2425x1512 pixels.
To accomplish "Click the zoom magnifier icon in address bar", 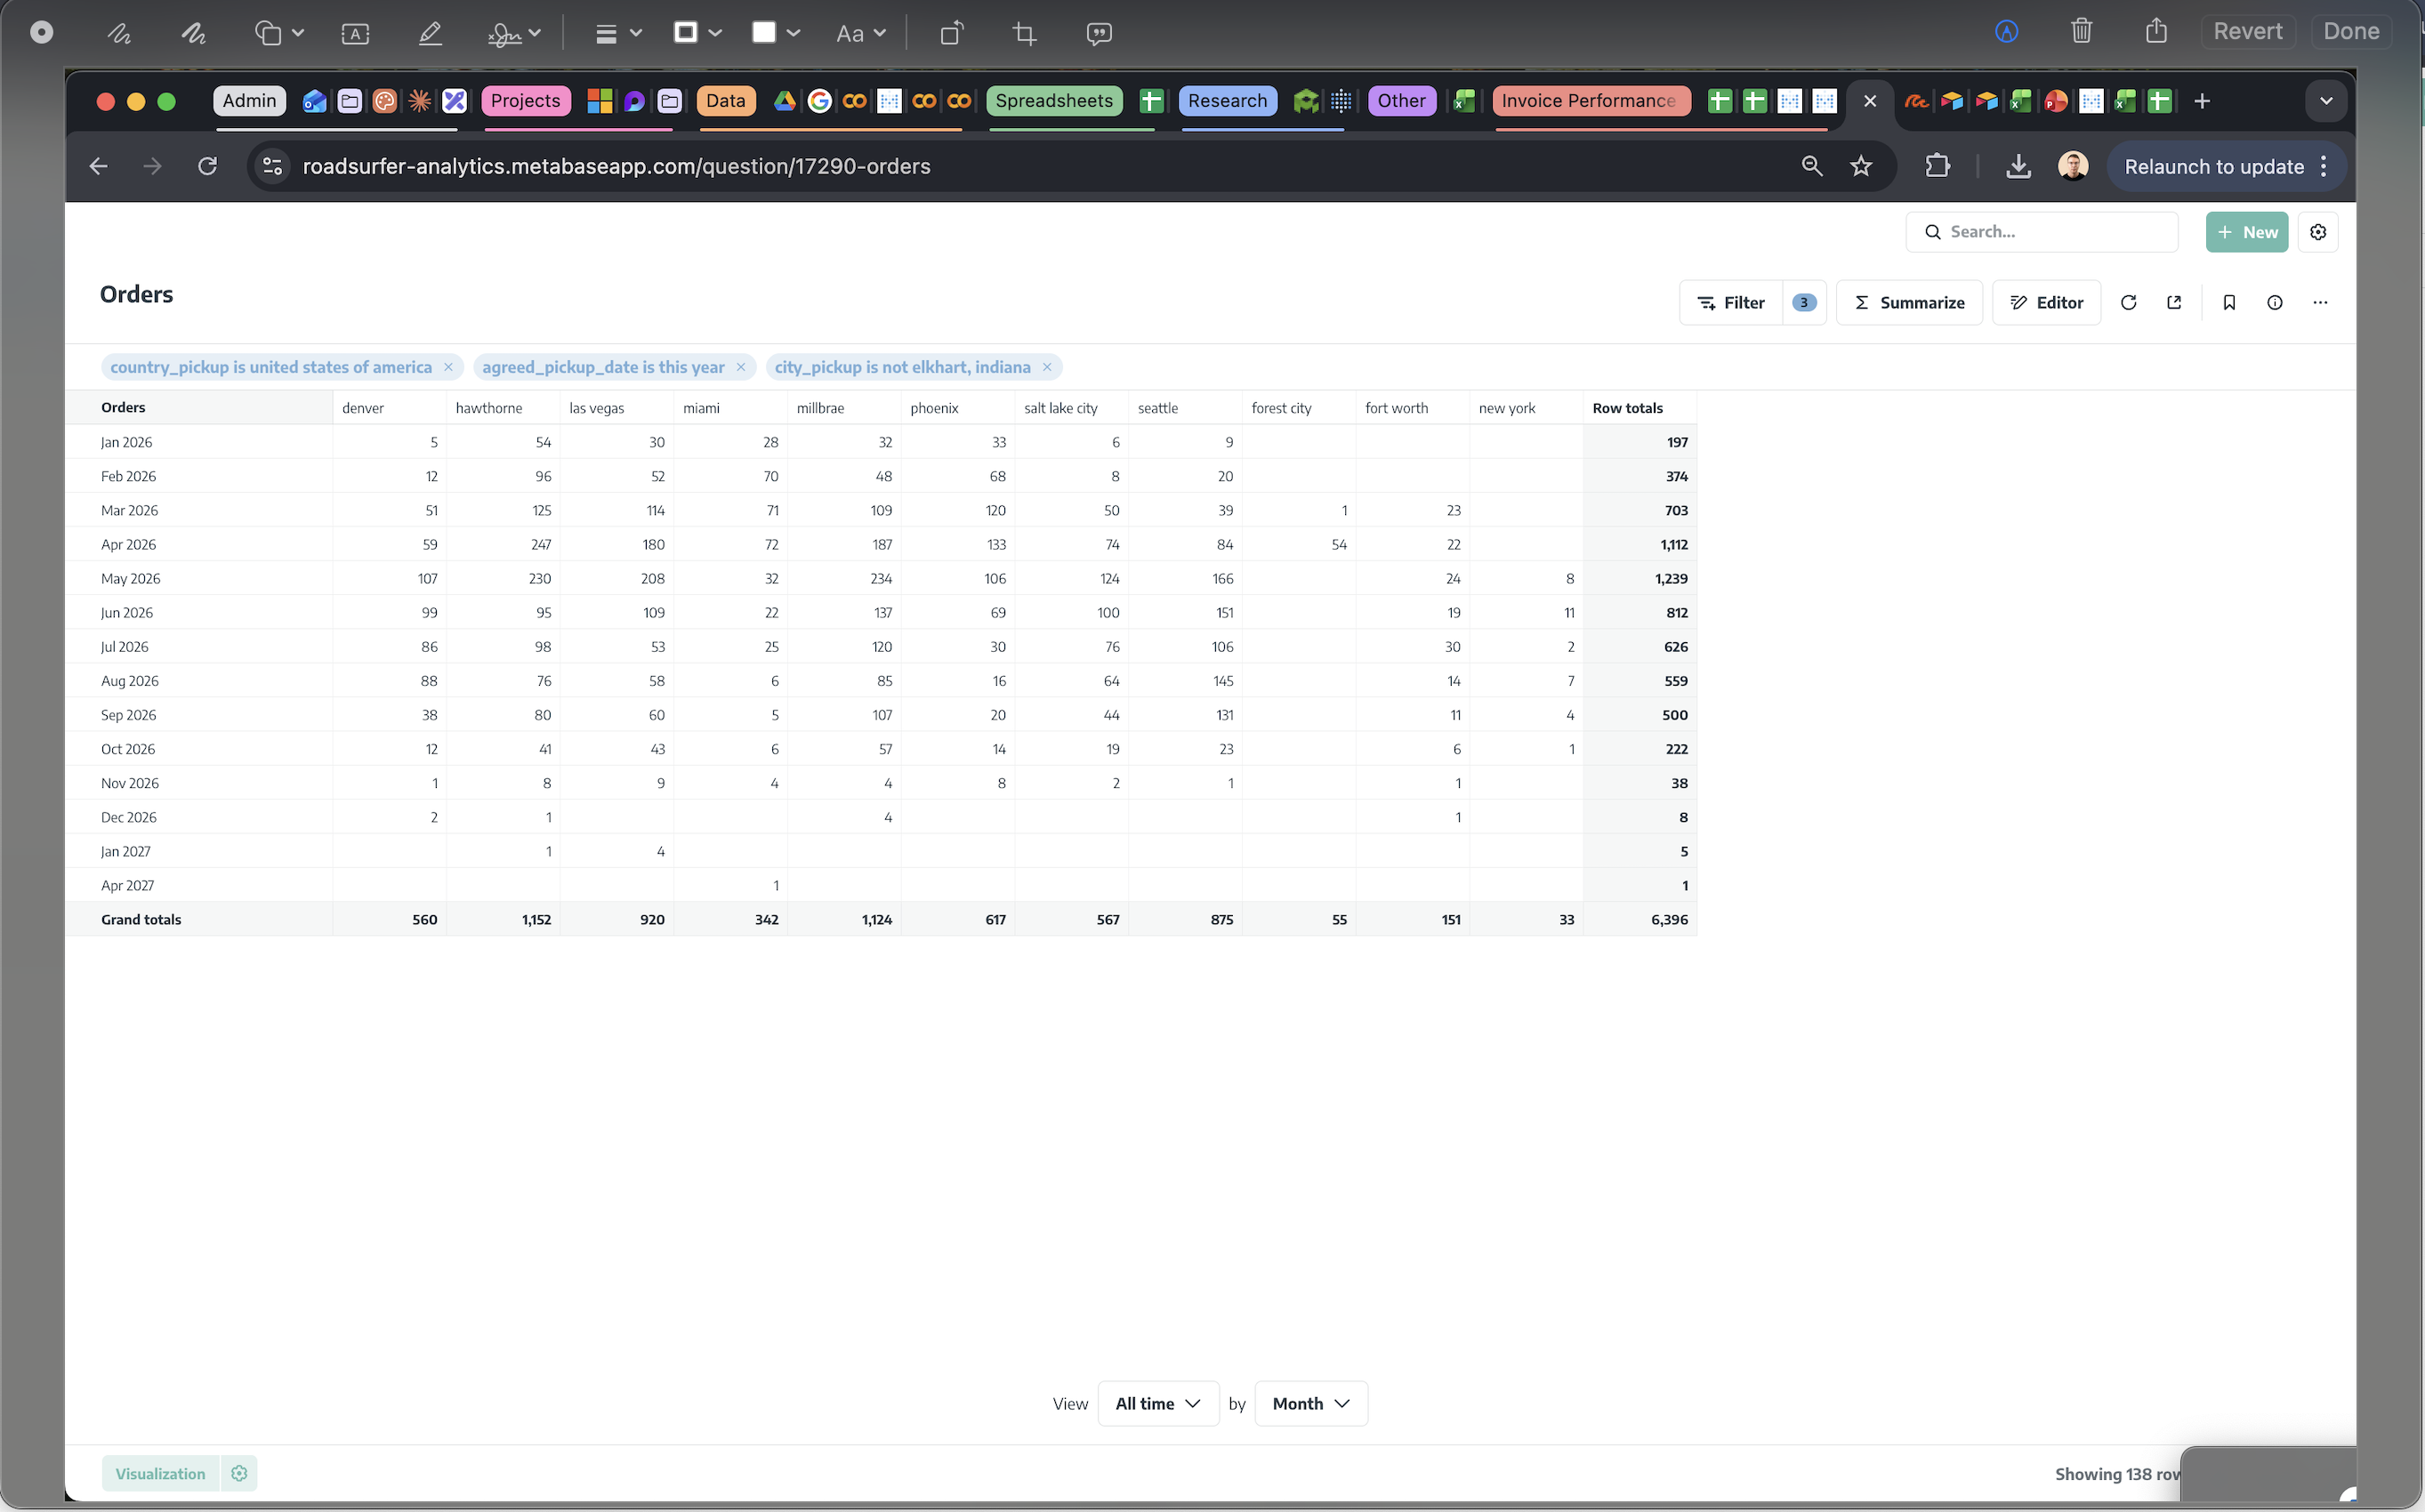I will pos(1811,166).
